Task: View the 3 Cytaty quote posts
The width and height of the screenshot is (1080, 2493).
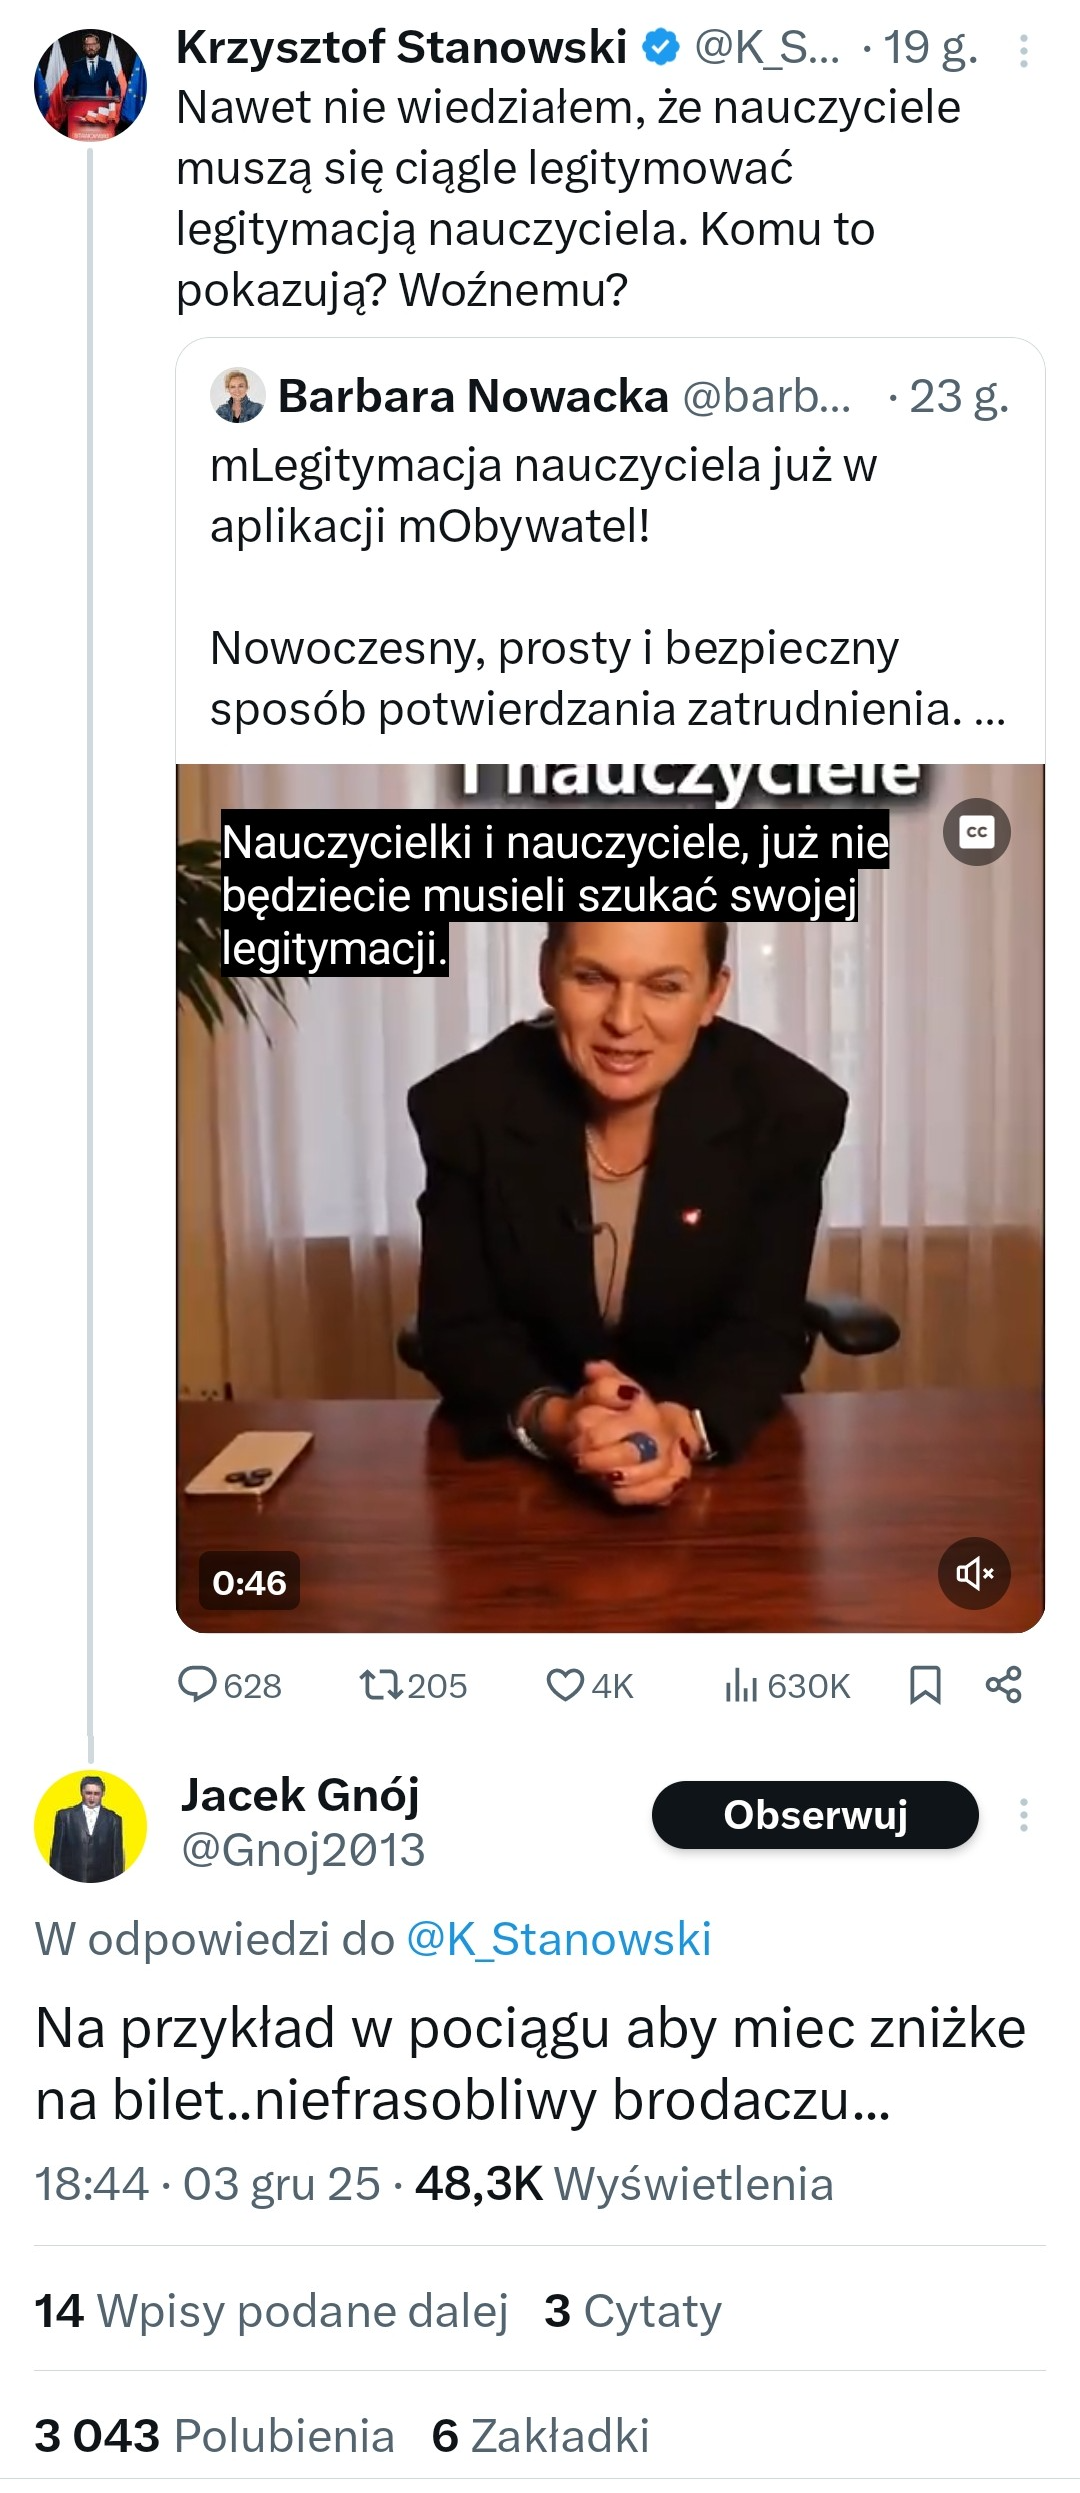Action: 632,2311
